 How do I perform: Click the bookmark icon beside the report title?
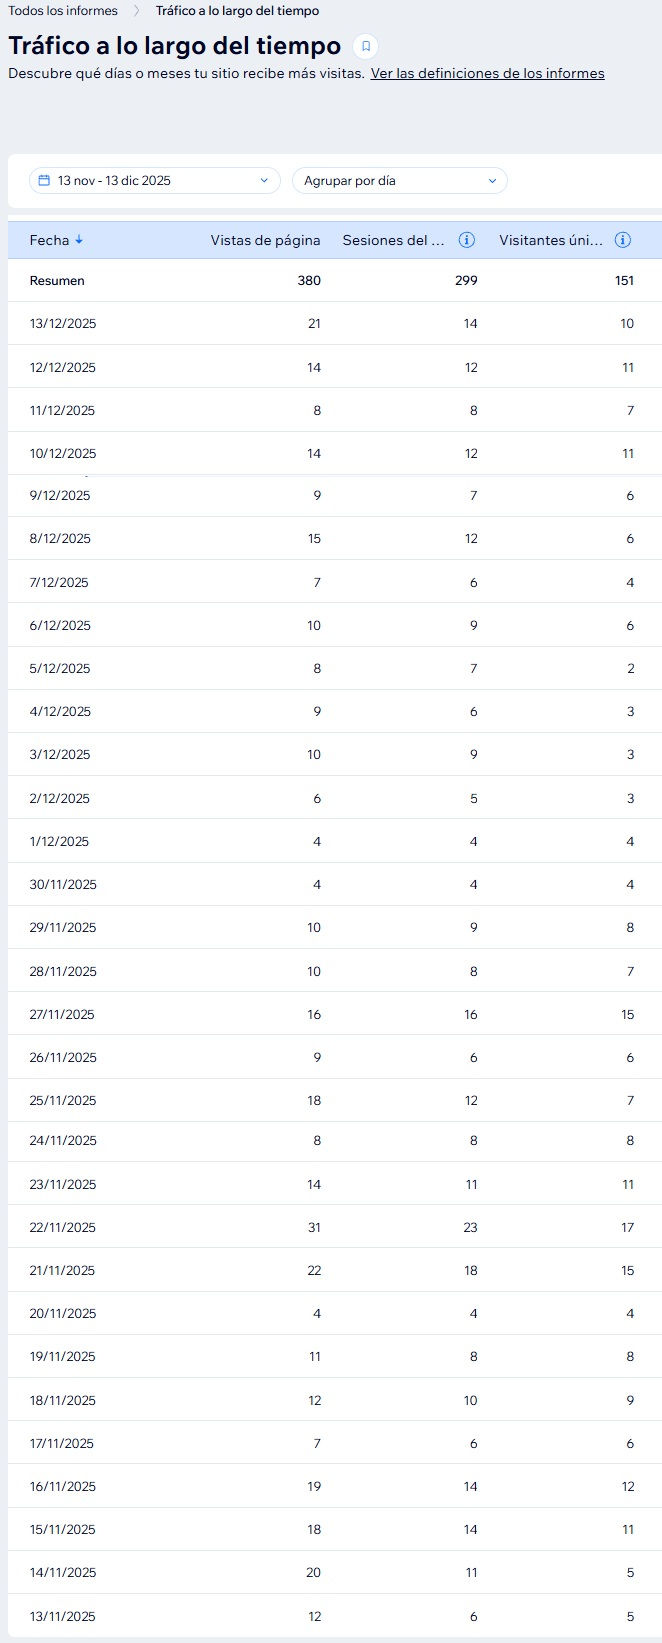(x=366, y=46)
